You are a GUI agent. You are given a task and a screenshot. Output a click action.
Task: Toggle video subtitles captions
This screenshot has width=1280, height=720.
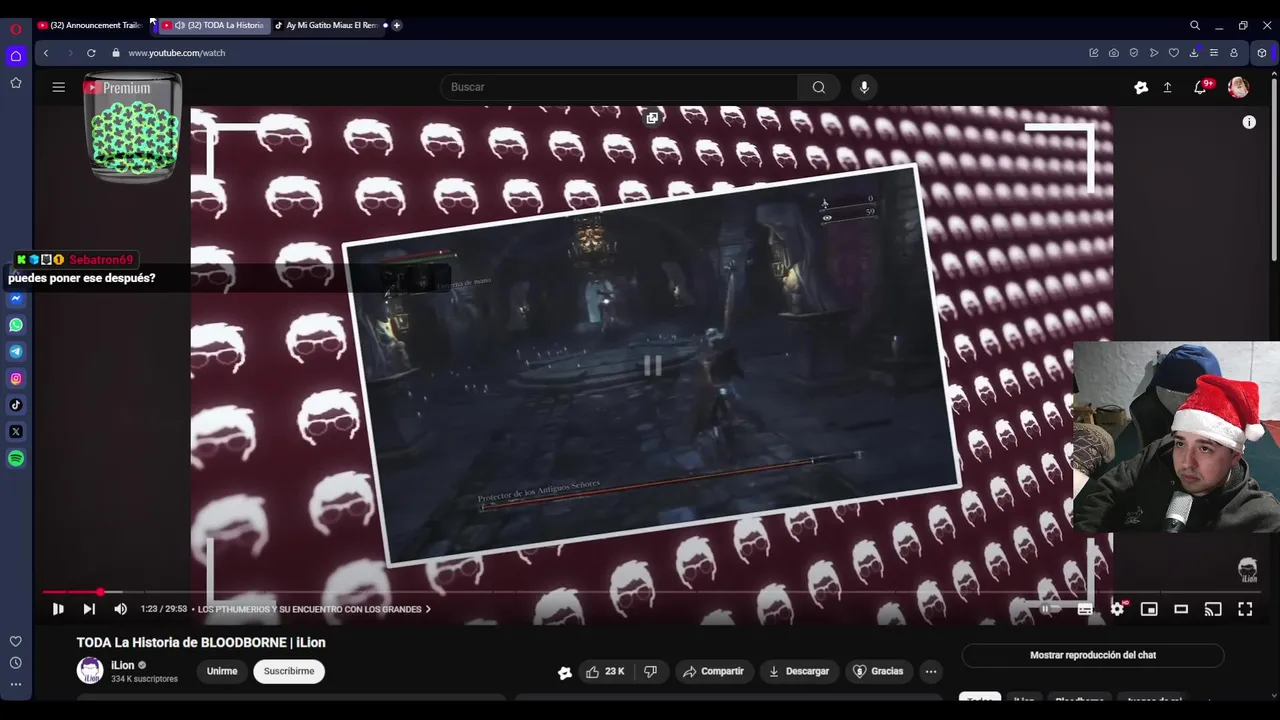[1085, 609]
